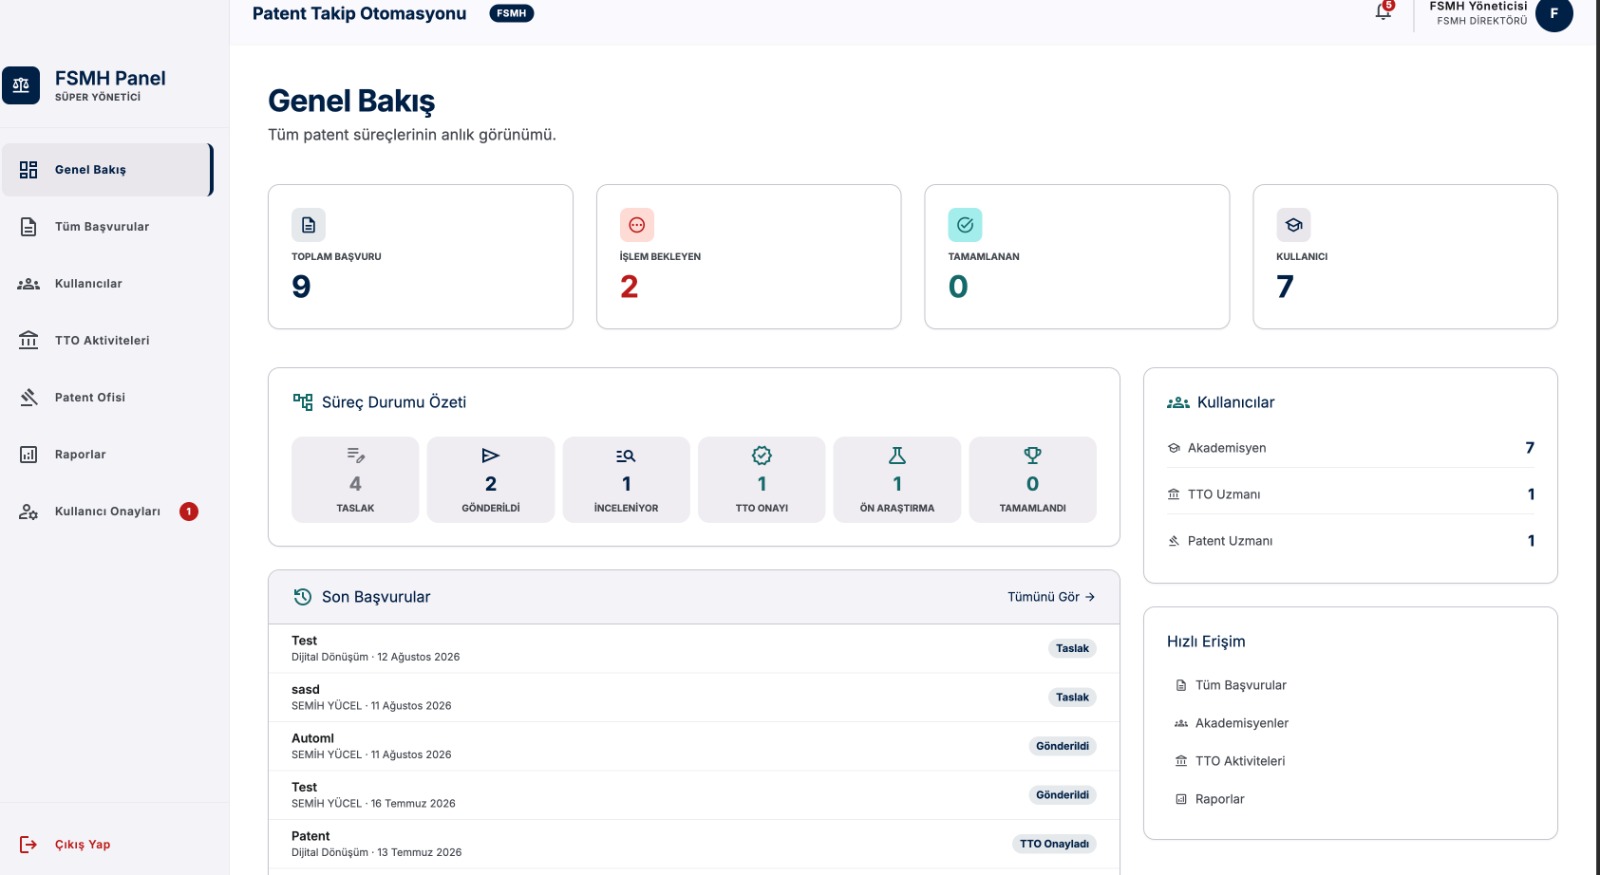Click the Gönderildi send arrow icon
Viewport: 1600px width, 875px height.
point(490,456)
